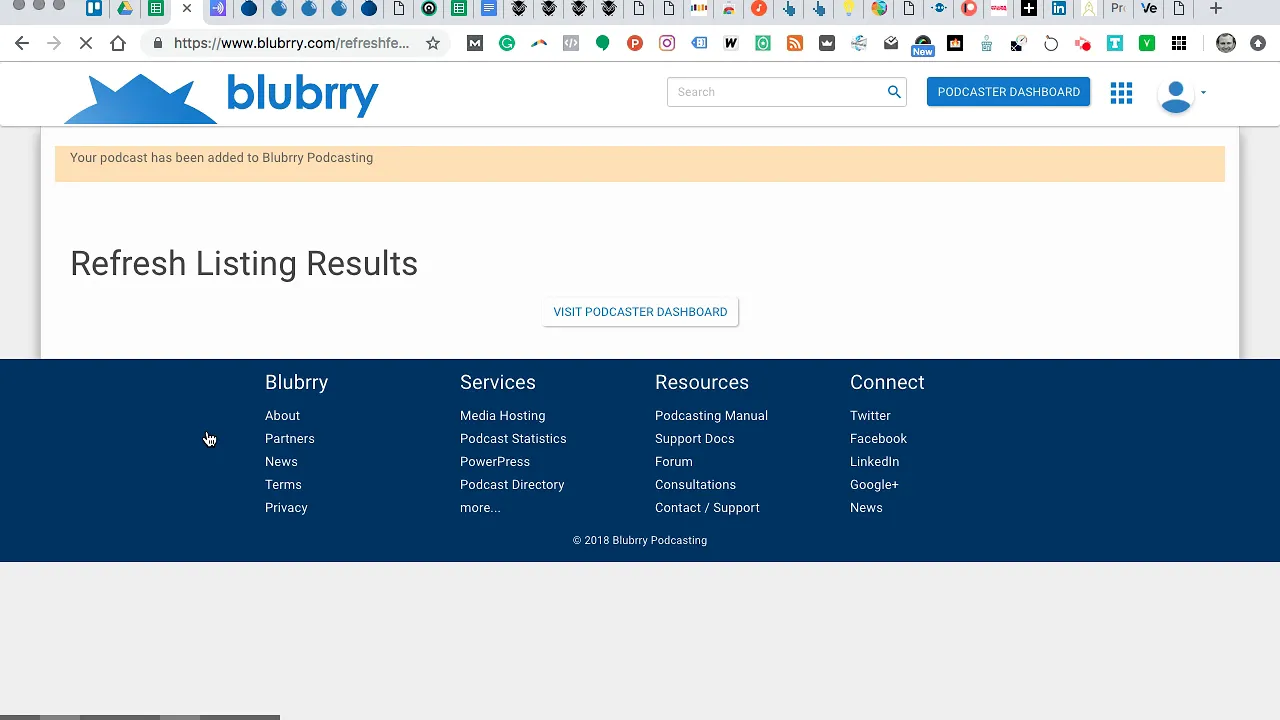Open News under the Connect column

(866, 508)
